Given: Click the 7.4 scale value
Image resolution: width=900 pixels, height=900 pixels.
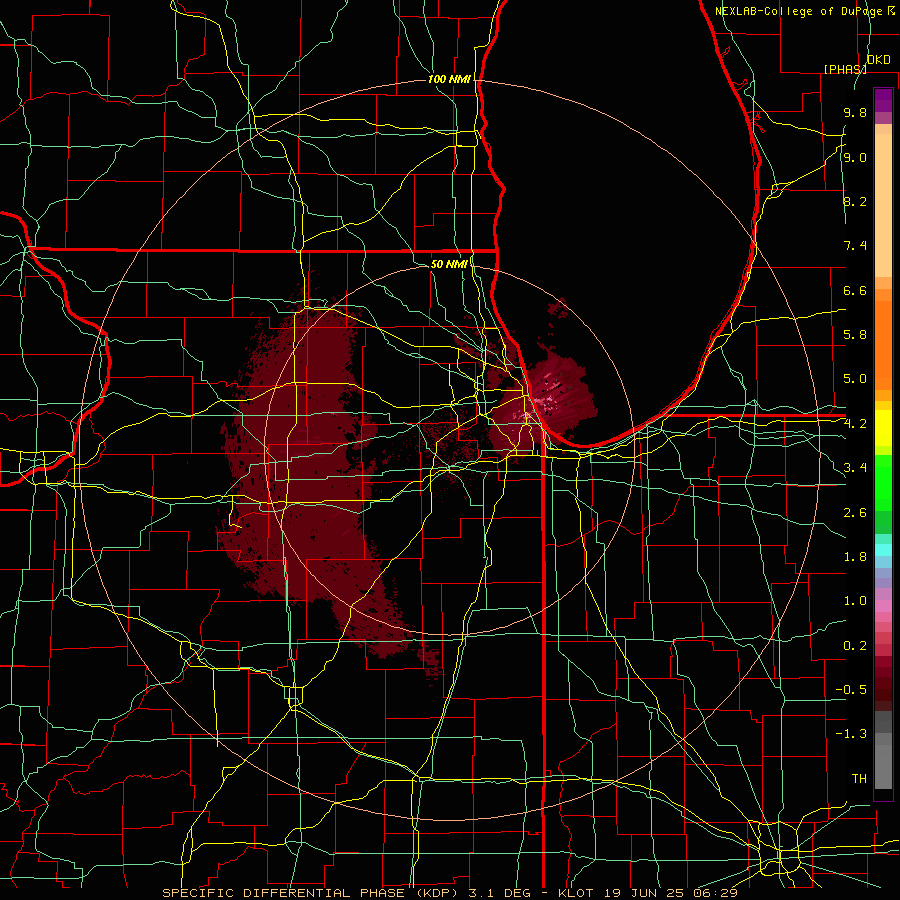Looking at the screenshot, I should tap(855, 246).
